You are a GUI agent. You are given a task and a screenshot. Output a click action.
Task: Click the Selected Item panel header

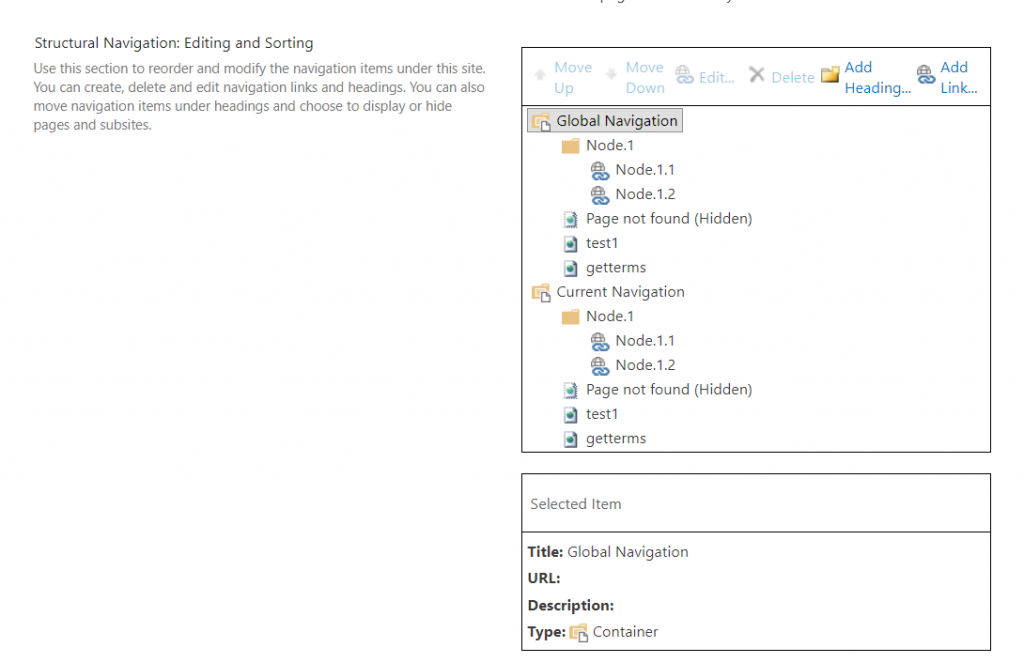575,503
